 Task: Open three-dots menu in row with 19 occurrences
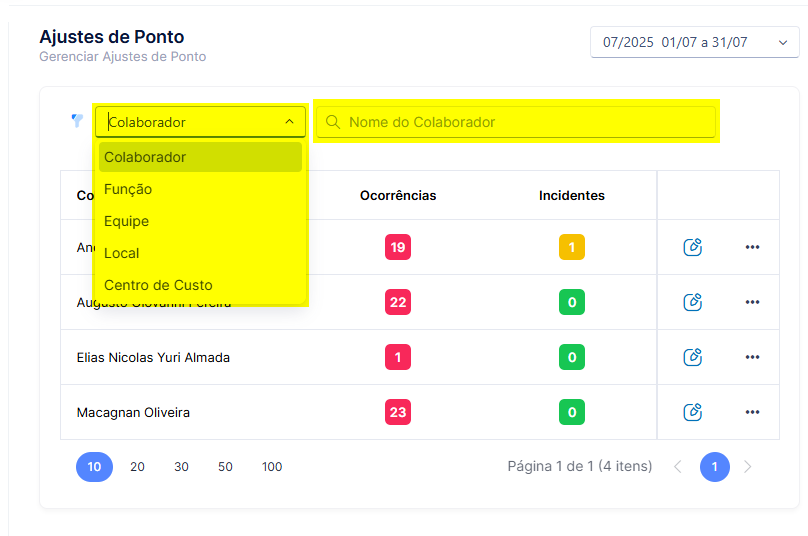[x=752, y=247]
